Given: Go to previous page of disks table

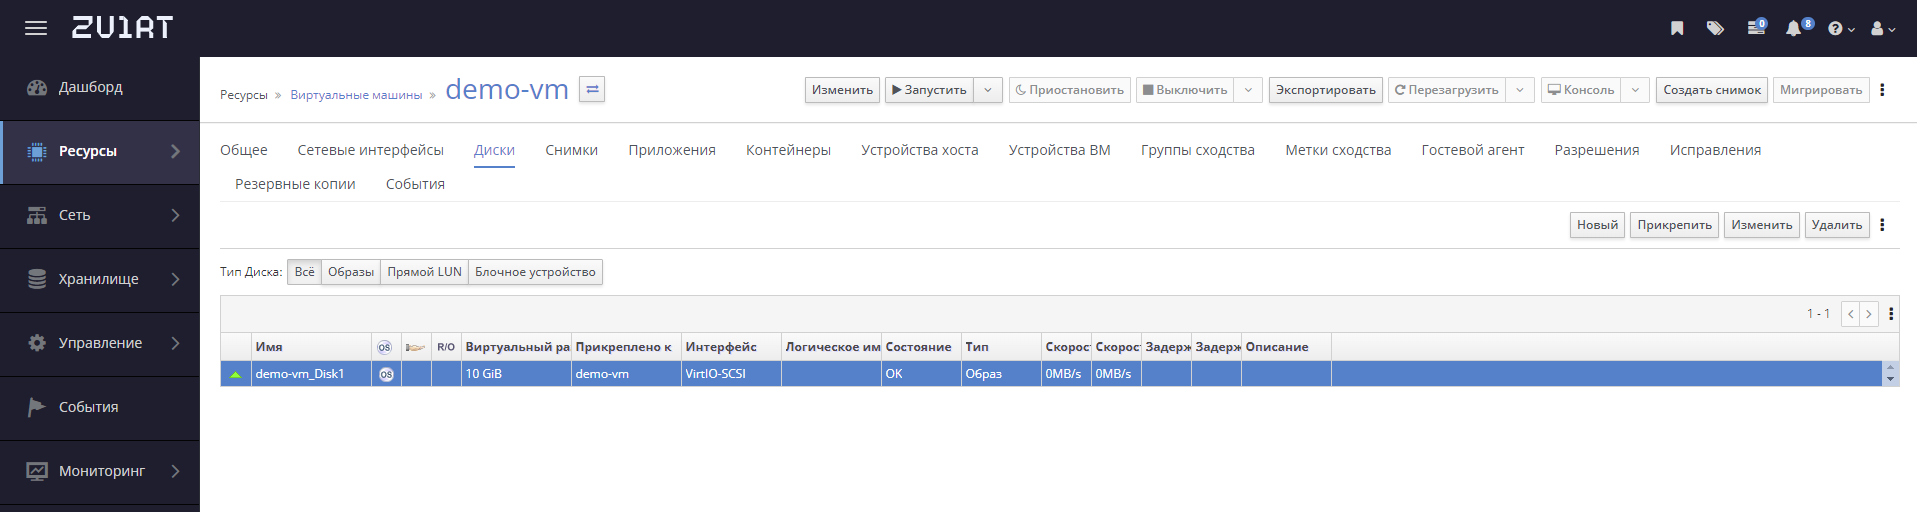Looking at the screenshot, I should [x=1851, y=314].
